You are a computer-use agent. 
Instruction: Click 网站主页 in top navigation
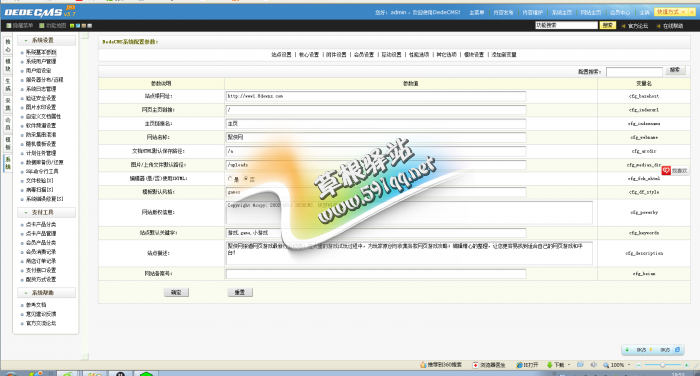point(591,13)
